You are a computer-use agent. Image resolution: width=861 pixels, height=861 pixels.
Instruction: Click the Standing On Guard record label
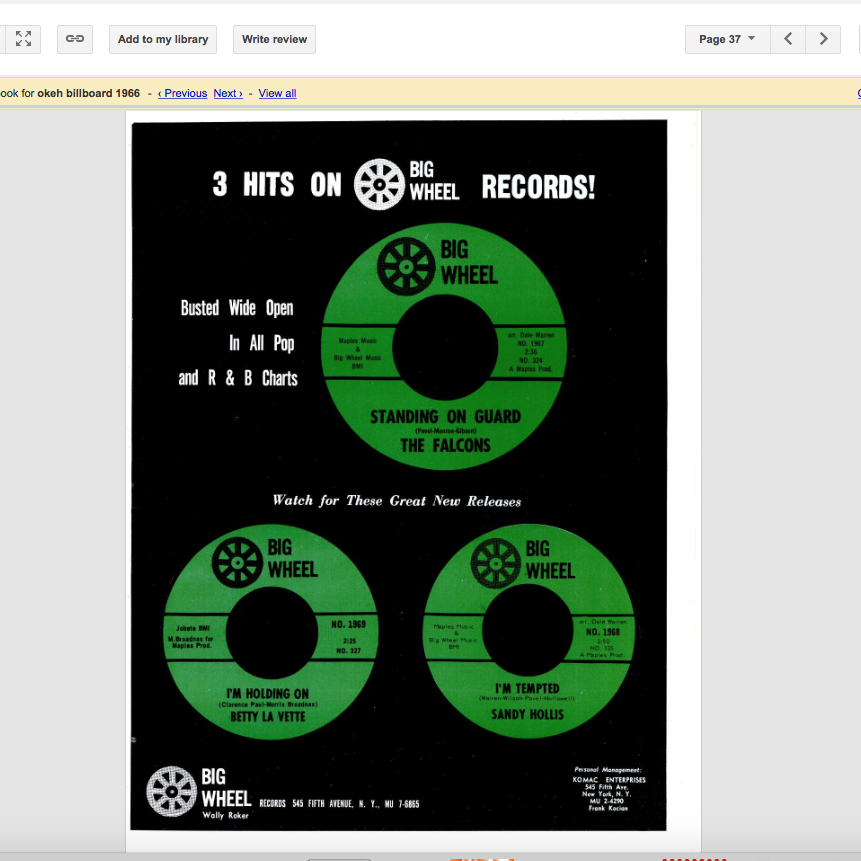[x=444, y=346]
